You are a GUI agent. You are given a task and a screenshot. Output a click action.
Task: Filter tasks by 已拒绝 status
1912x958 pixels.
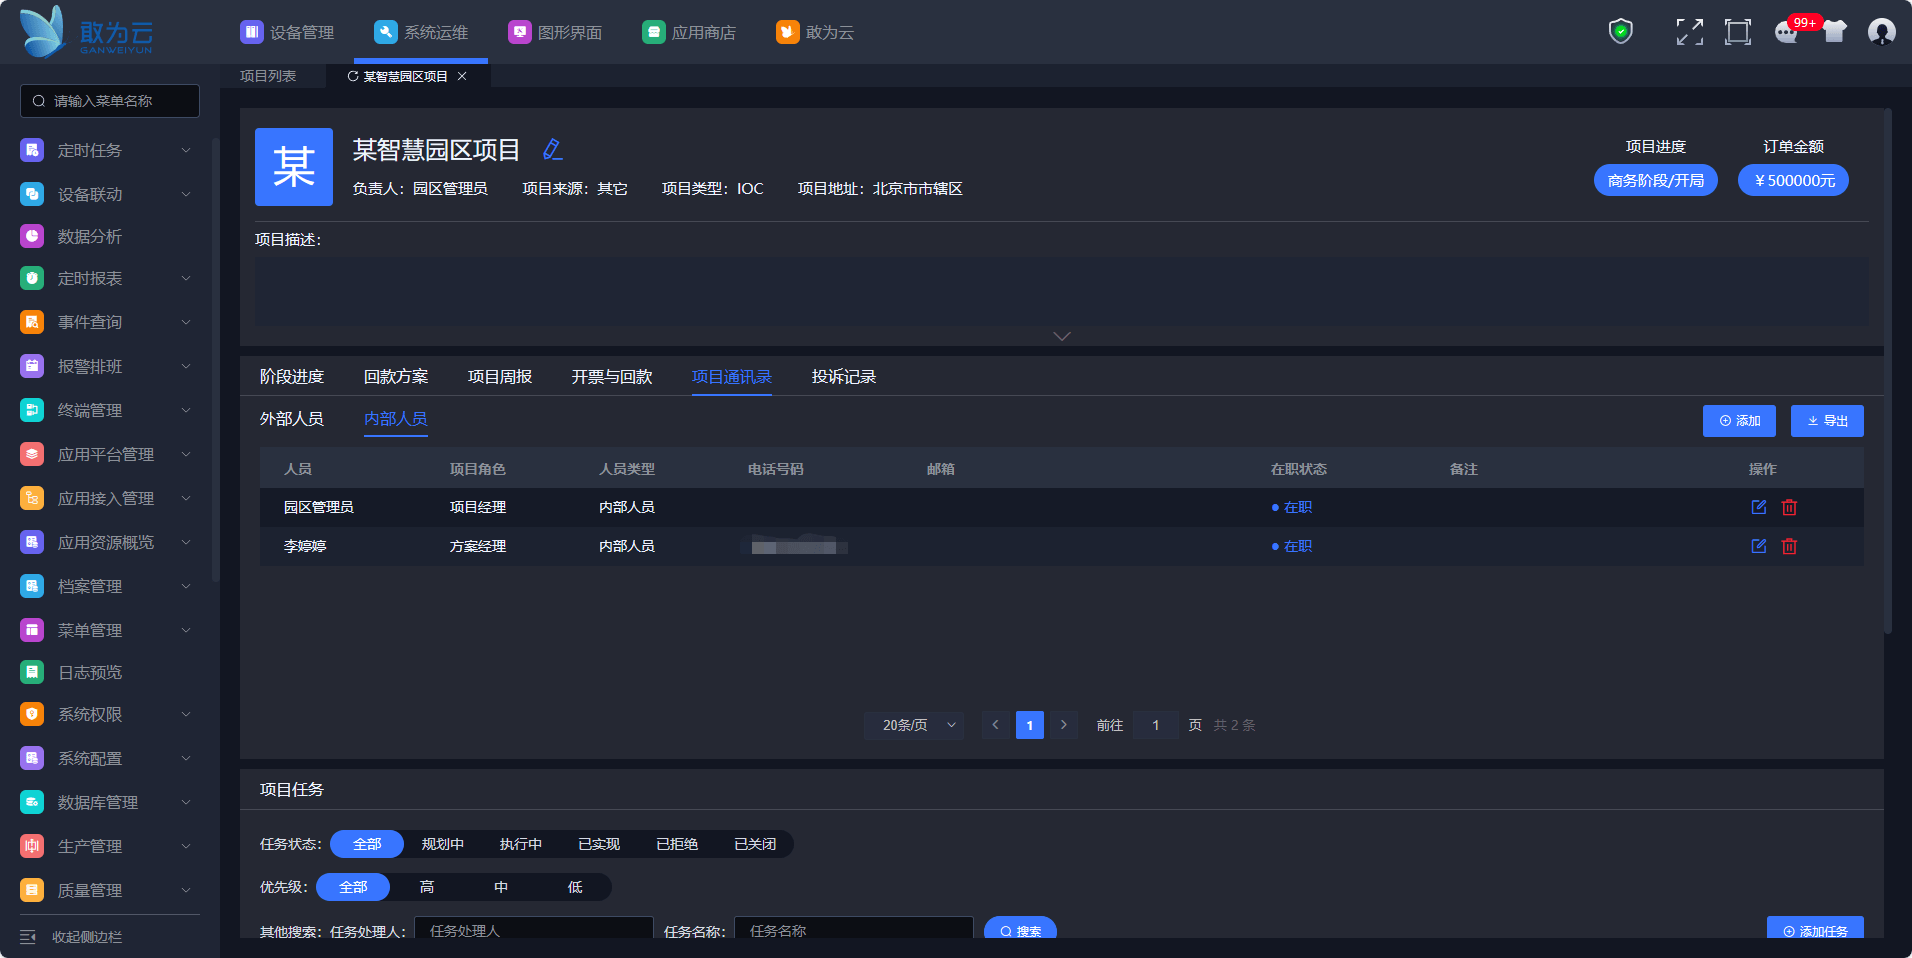tap(677, 844)
